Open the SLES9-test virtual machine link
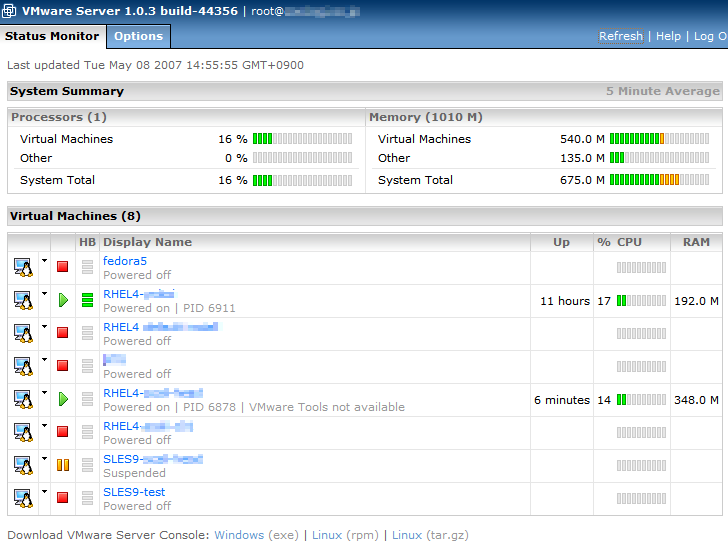This screenshot has height=546, width=728. coord(134,492)
